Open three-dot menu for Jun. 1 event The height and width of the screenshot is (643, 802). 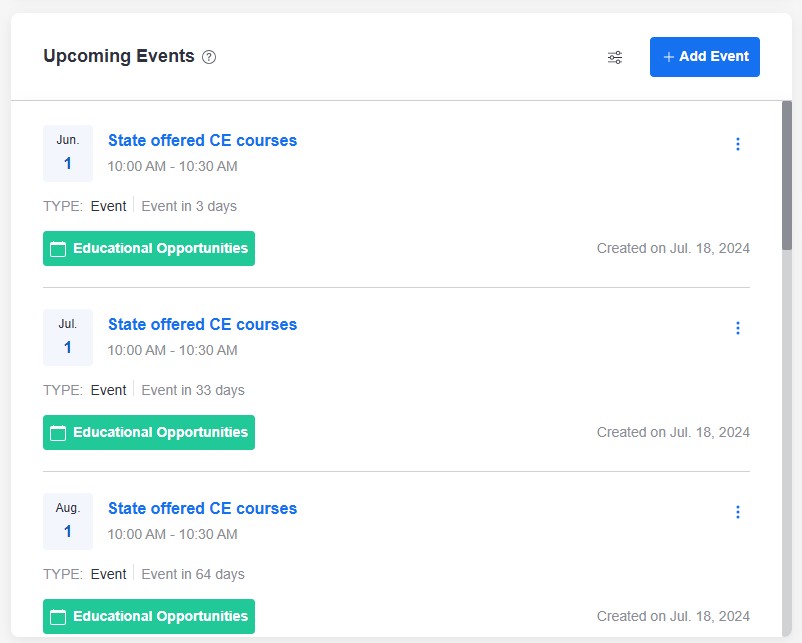coord(738,144)
